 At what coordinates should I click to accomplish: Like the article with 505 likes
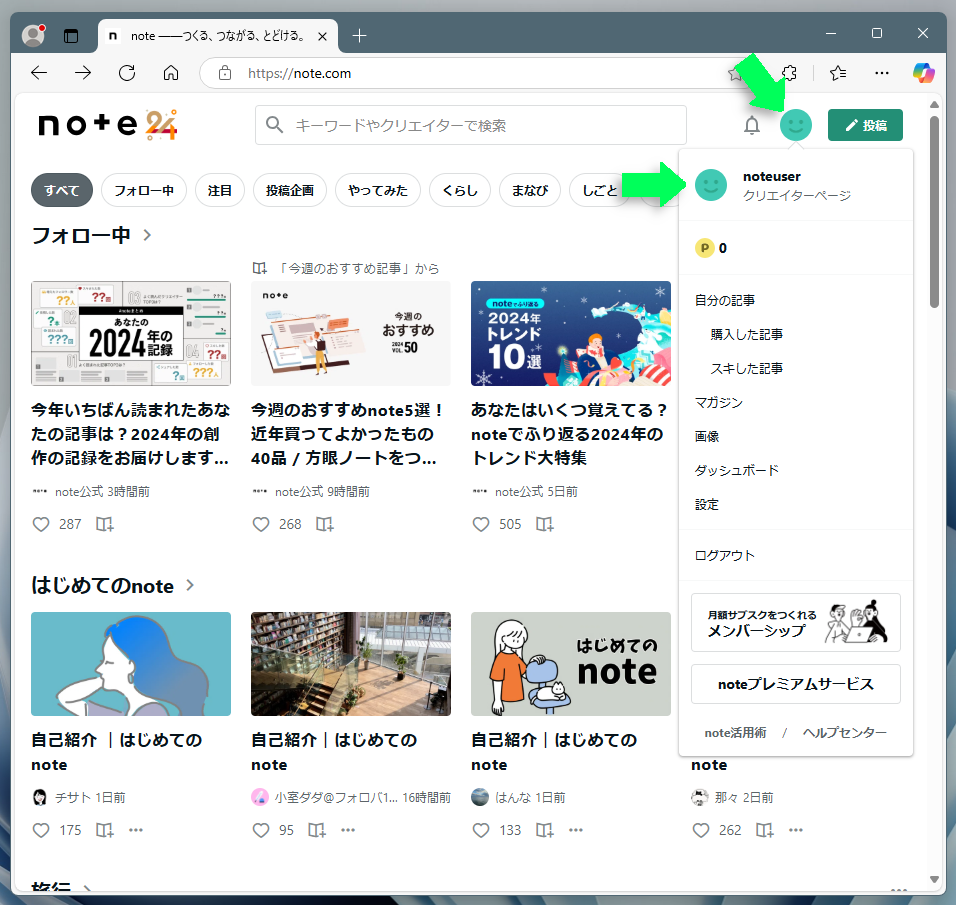(481, 524)
